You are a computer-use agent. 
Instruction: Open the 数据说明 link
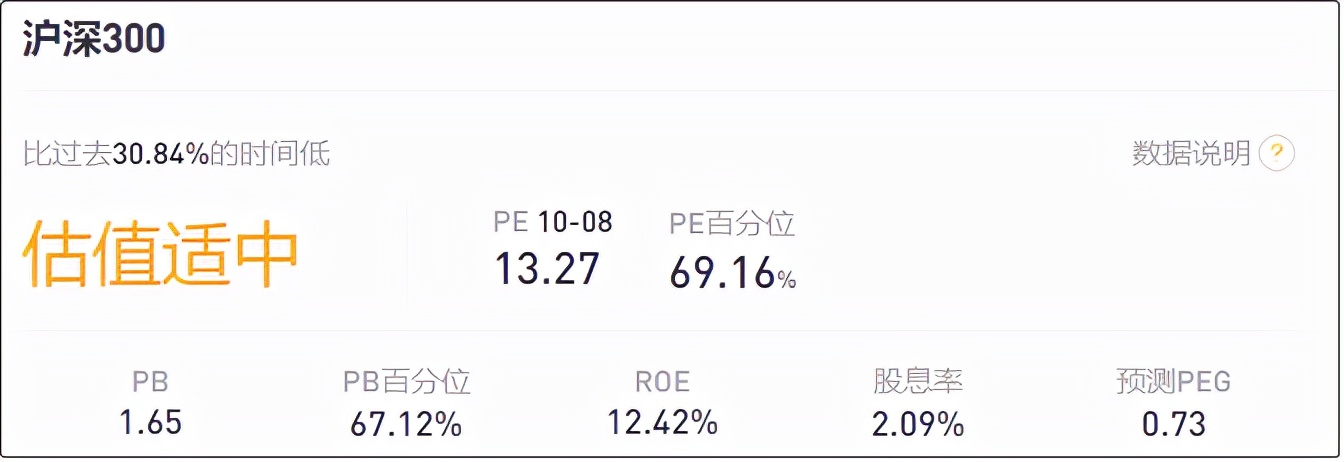tap(1191, 154)
